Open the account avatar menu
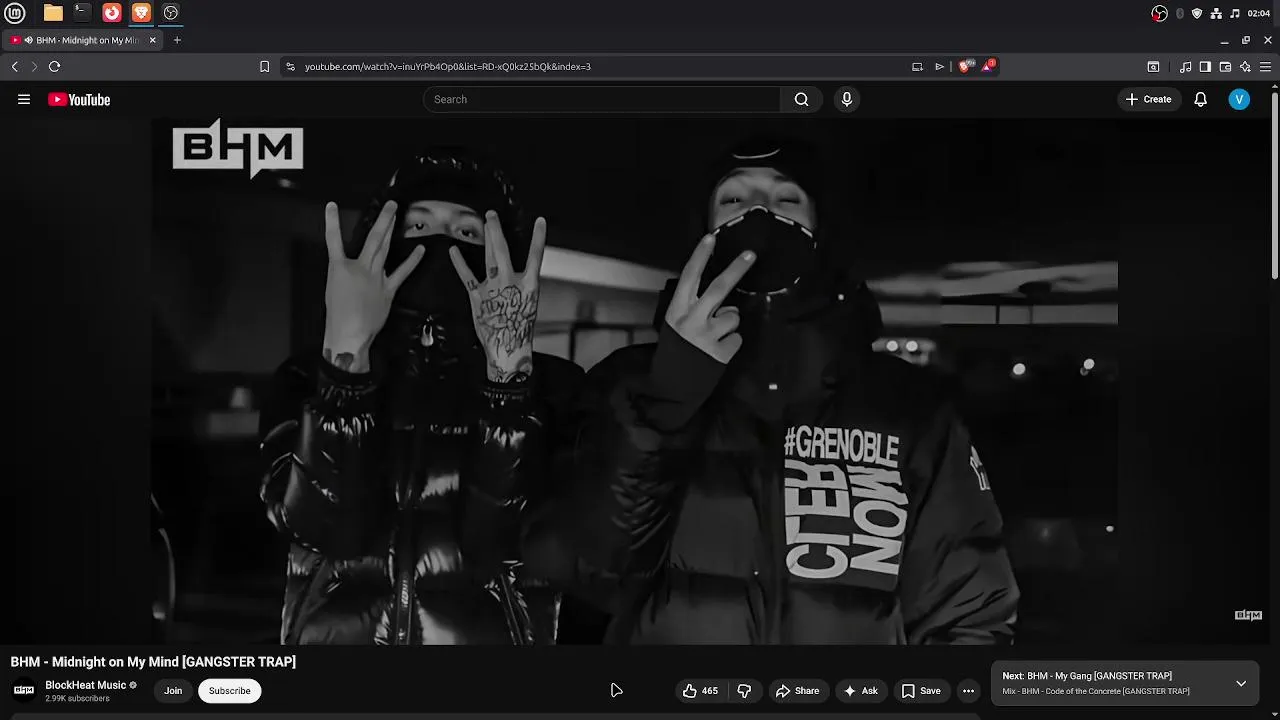Viewport: 1280px width, 720px height. click(x=1239, y=99)
